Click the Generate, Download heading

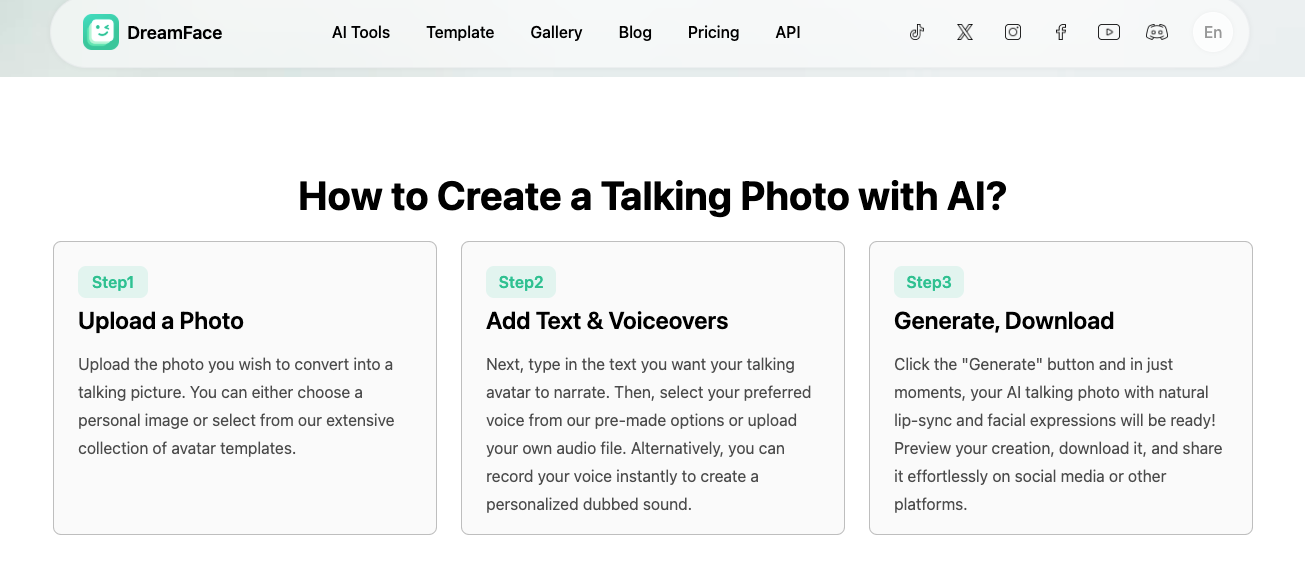coord(1003,321)
